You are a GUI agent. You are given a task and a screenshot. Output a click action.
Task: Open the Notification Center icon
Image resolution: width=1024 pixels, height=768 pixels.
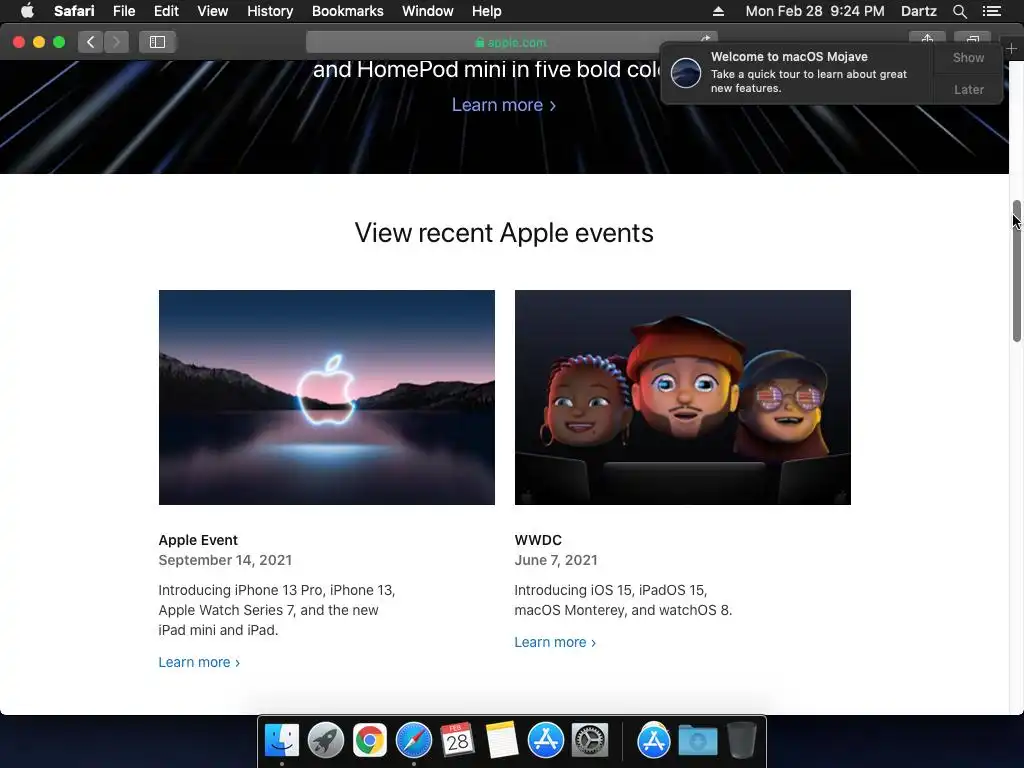[x=991, y=11]
